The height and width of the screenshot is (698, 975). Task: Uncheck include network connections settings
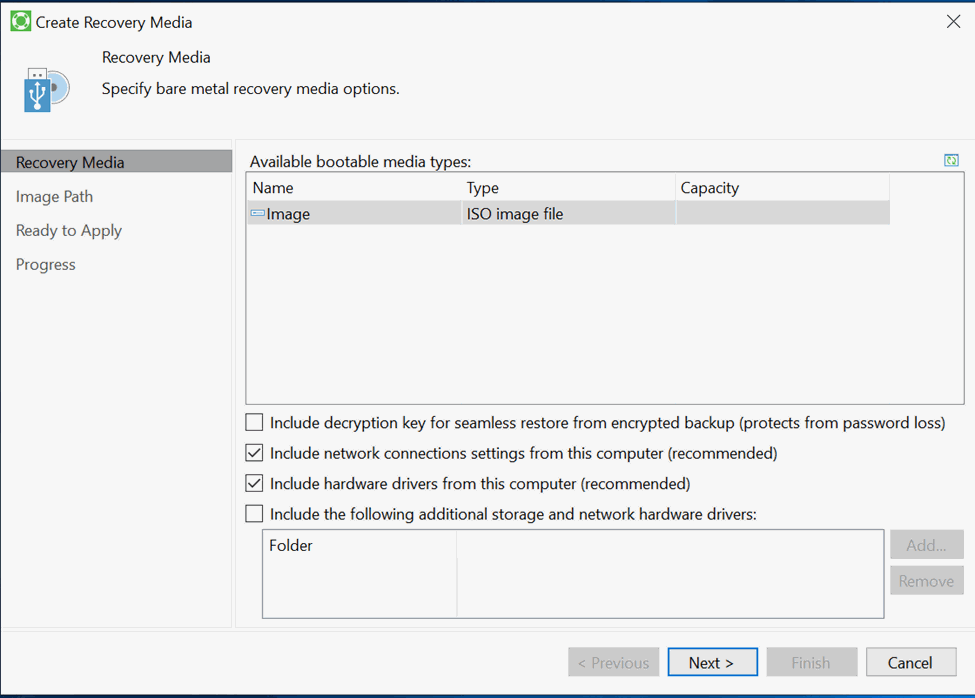(254, 453)
